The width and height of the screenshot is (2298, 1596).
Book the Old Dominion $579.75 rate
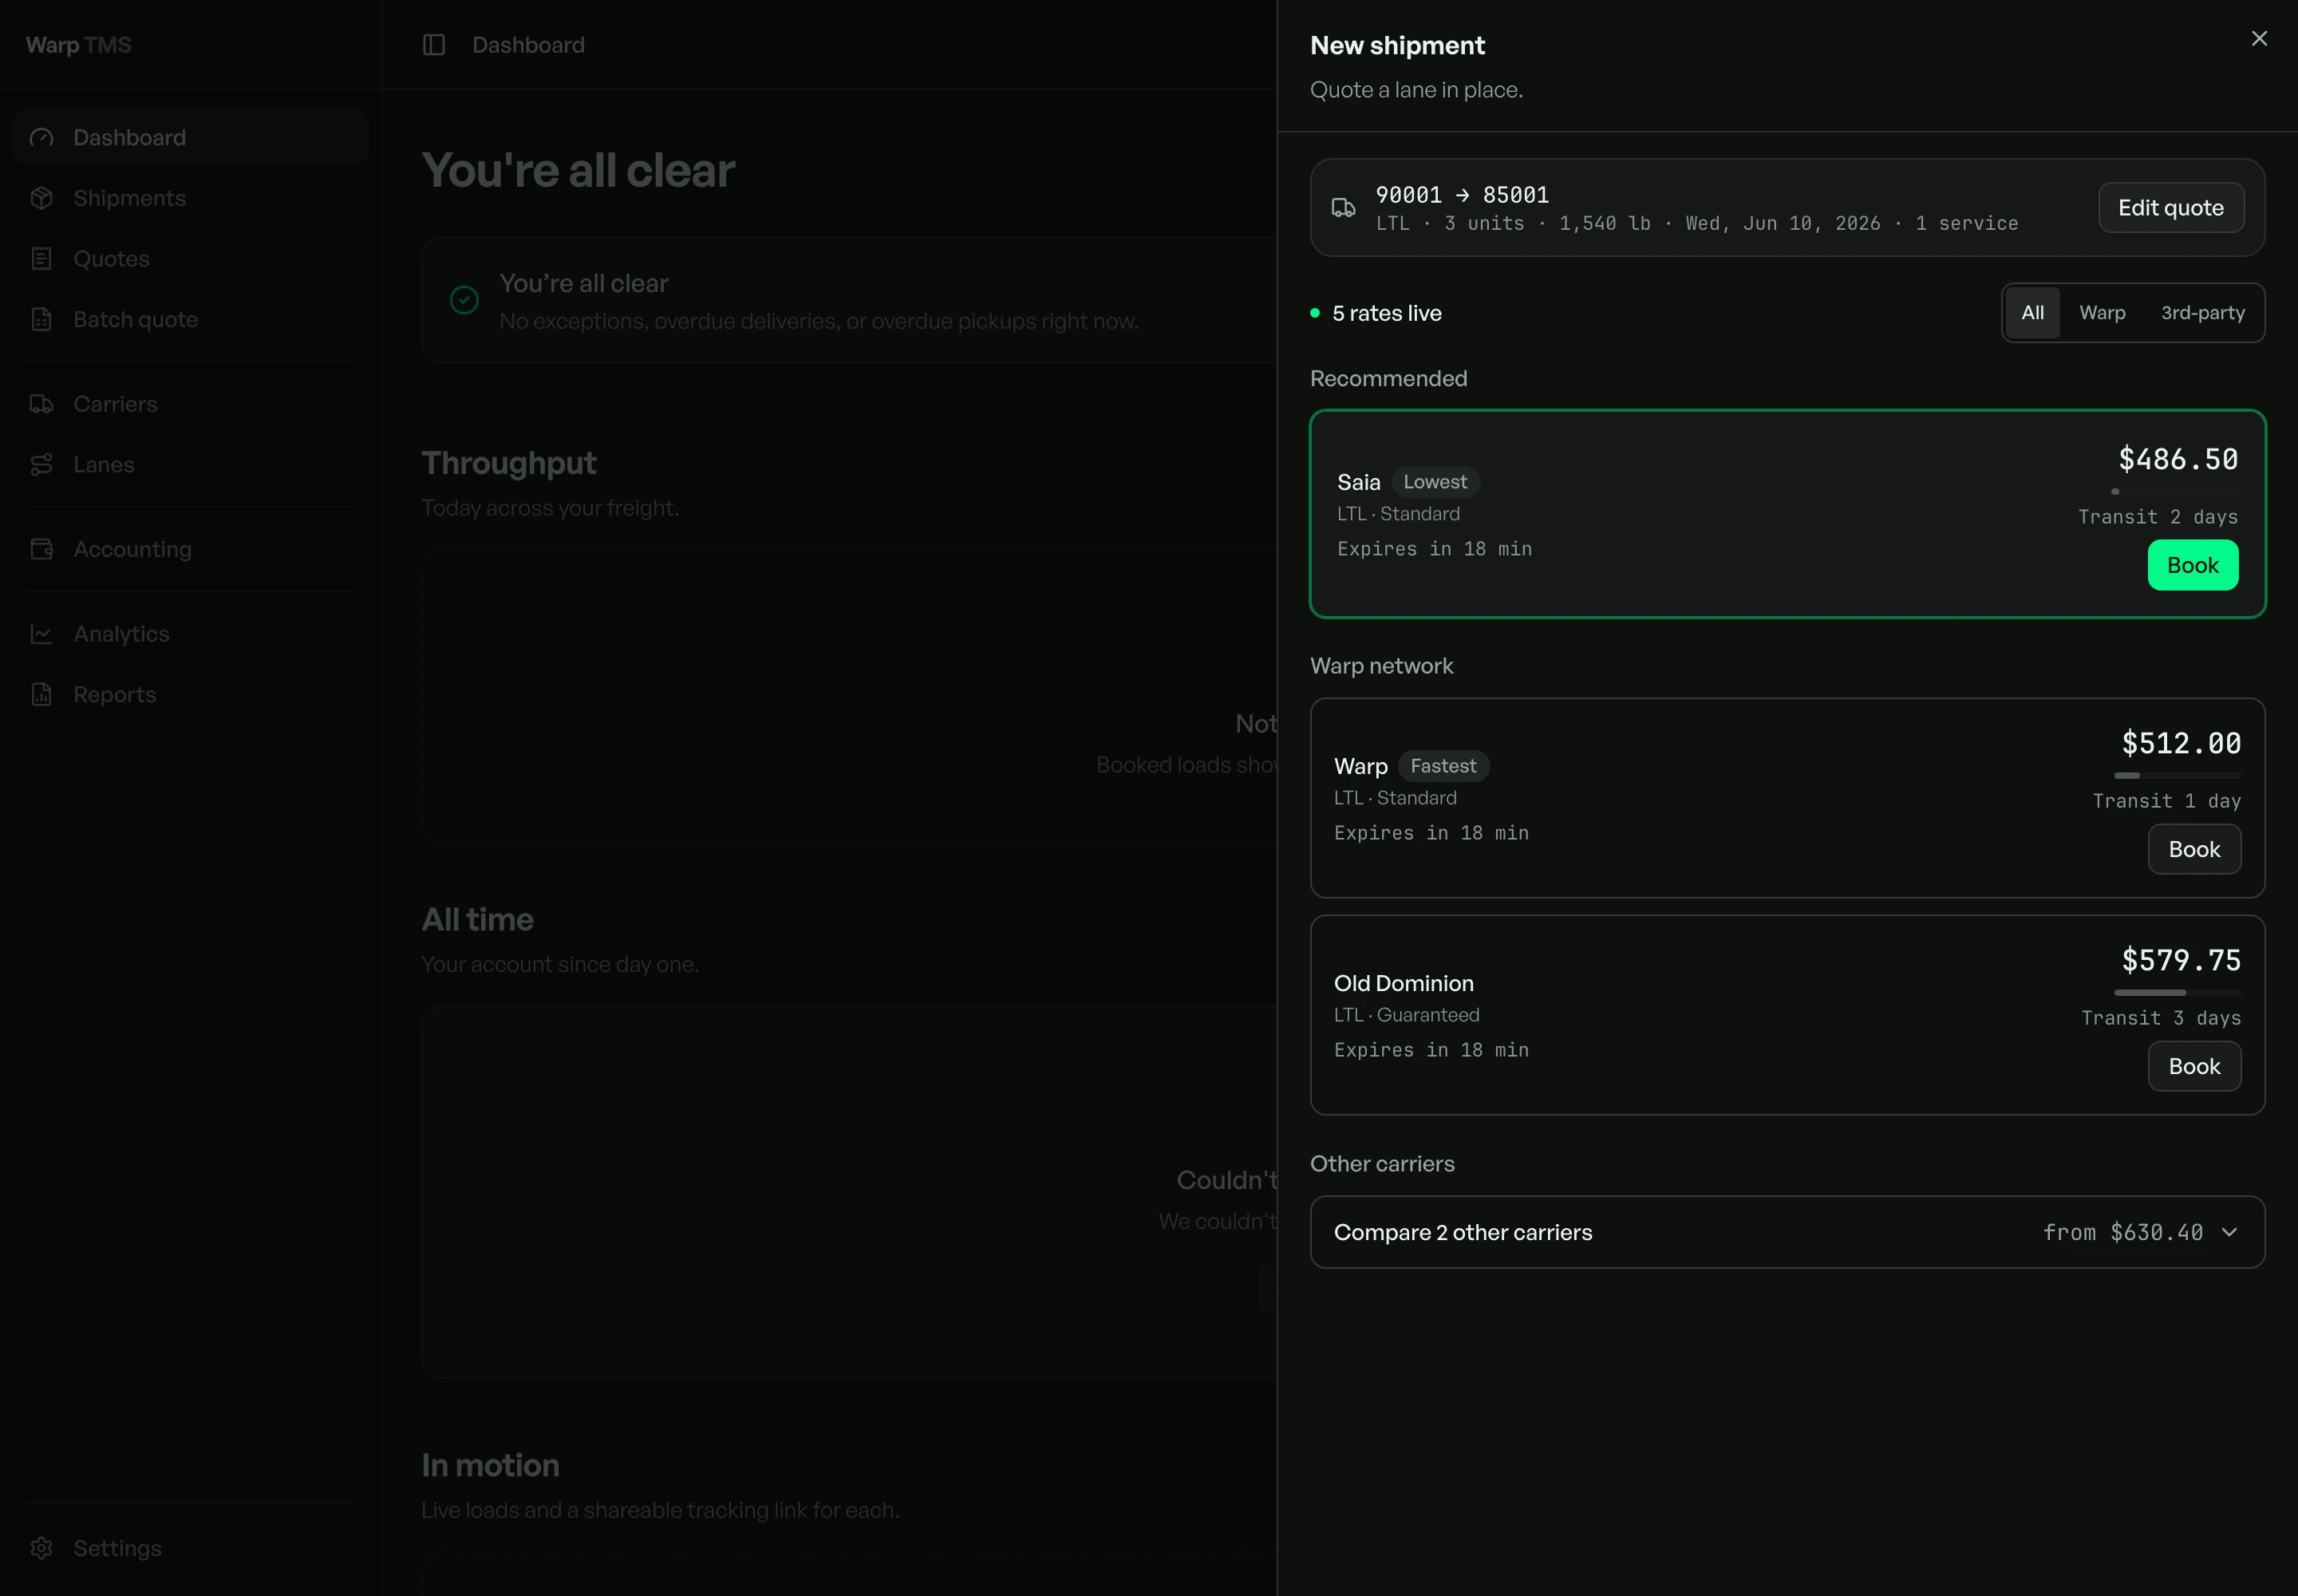point(2194,1066)
